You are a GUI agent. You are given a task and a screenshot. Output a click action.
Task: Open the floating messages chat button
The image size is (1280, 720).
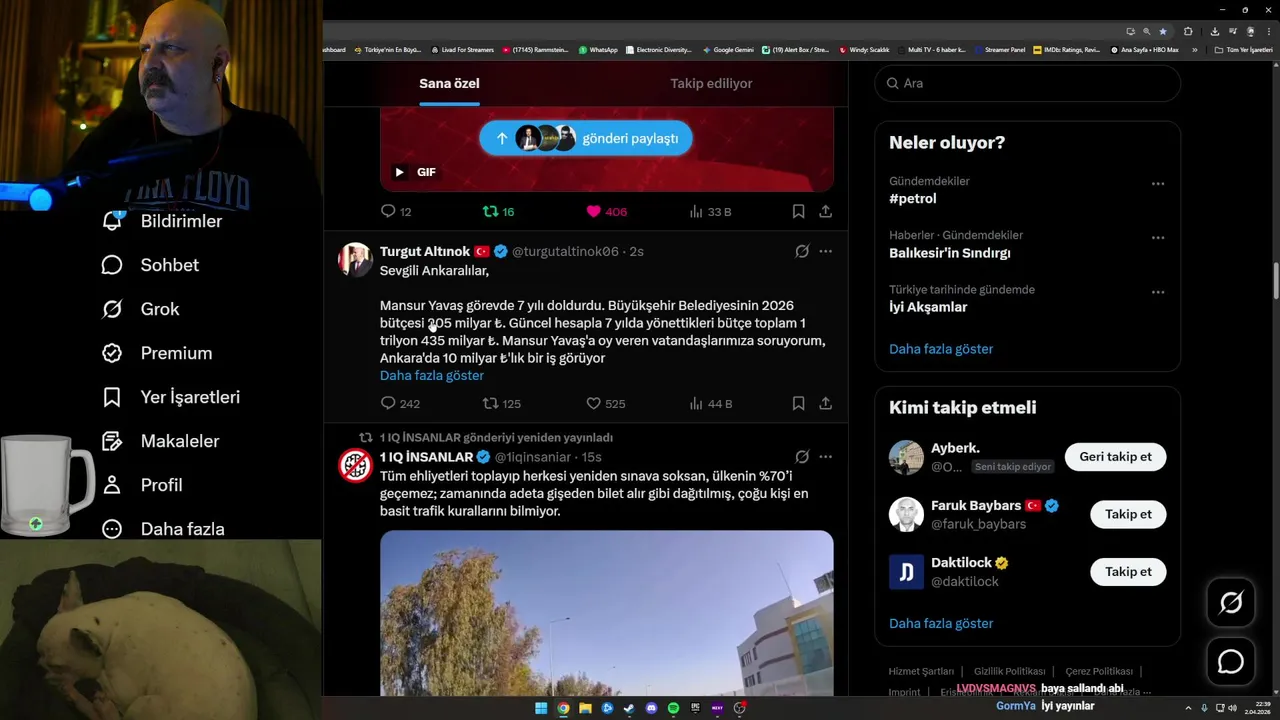1230,662
